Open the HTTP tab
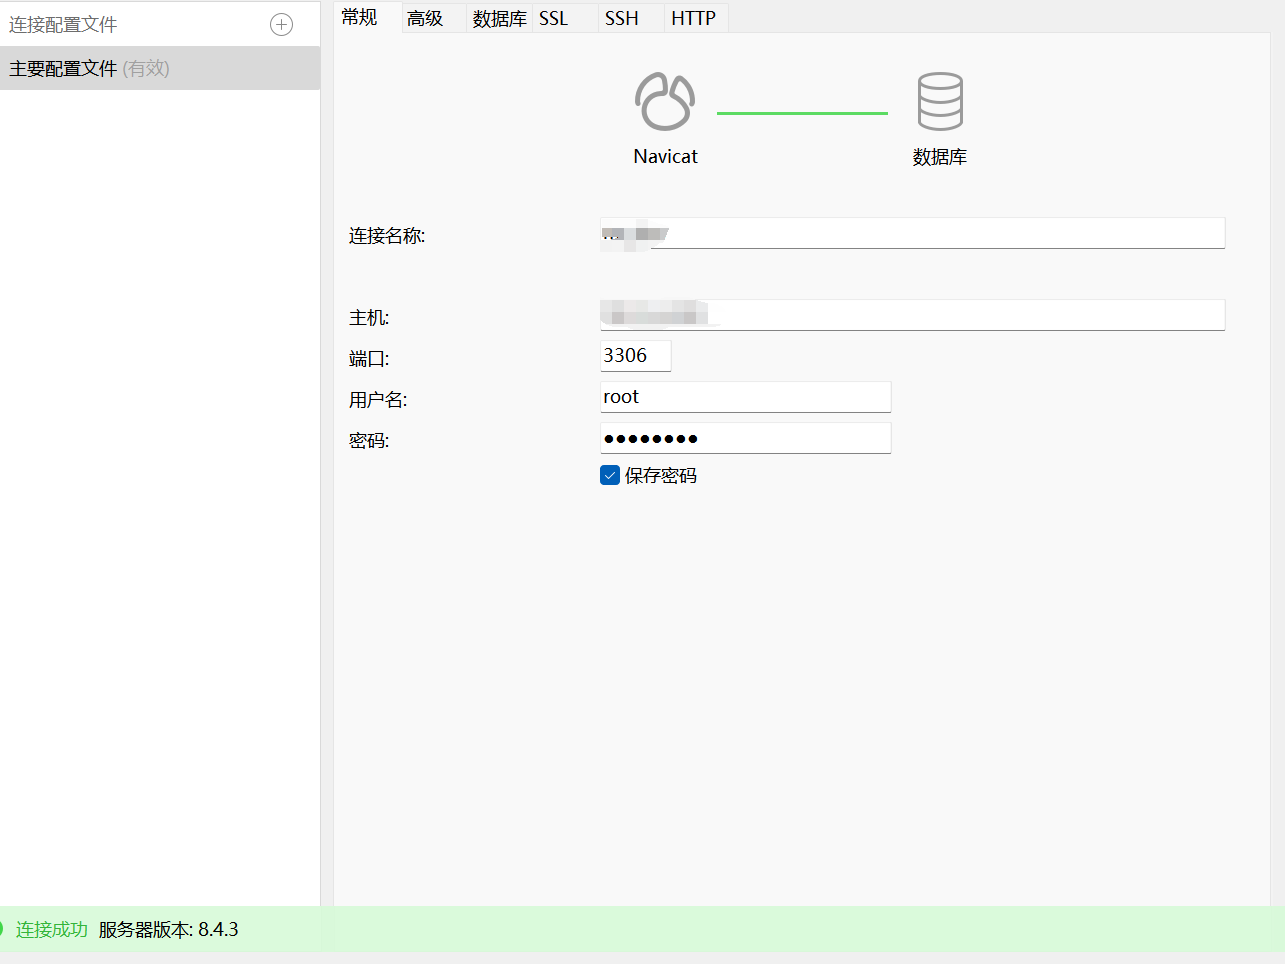Viewport: 1285px width, 964px height. 694,18
